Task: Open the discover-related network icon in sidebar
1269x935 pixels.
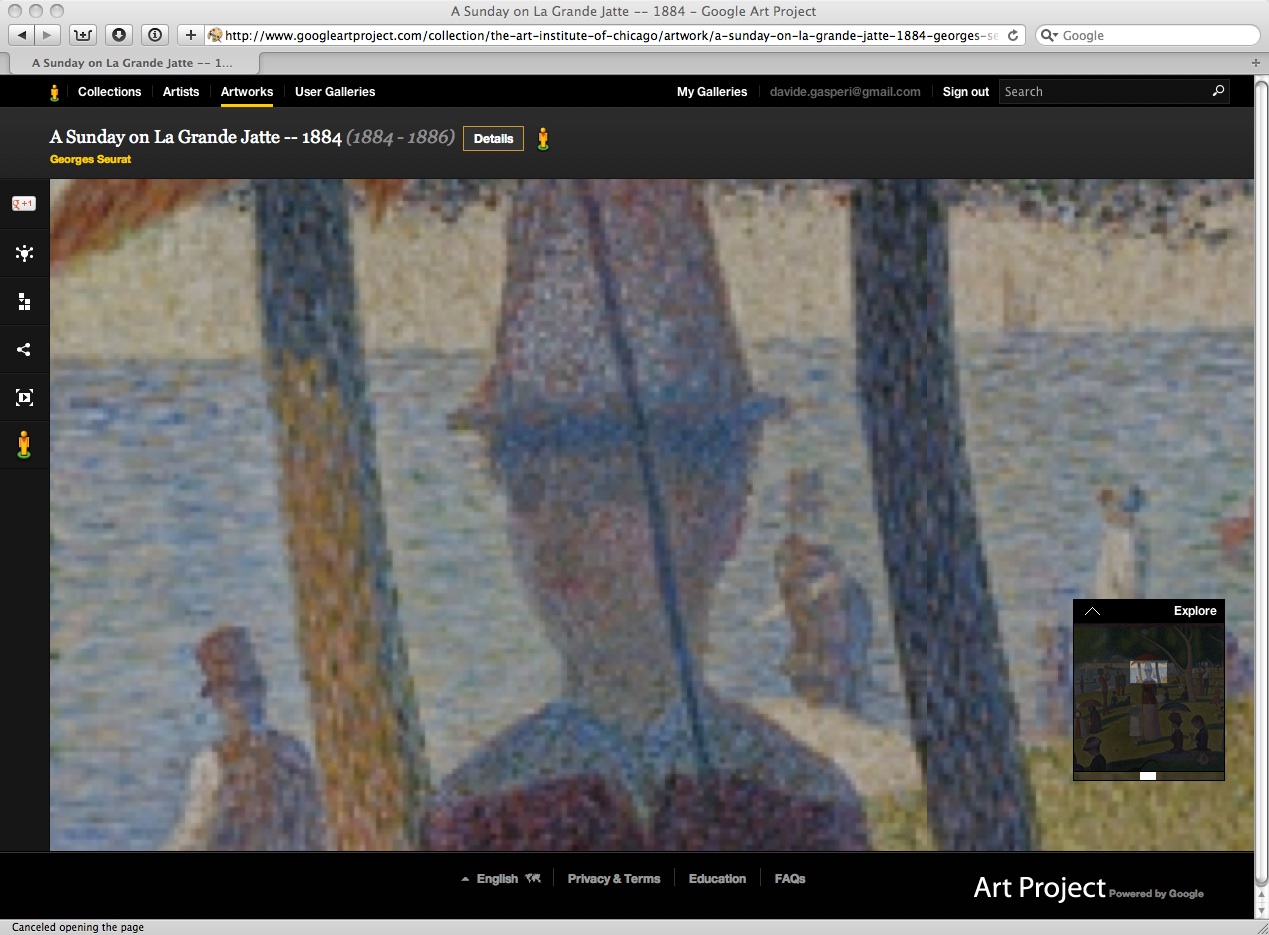Action: 24,253
